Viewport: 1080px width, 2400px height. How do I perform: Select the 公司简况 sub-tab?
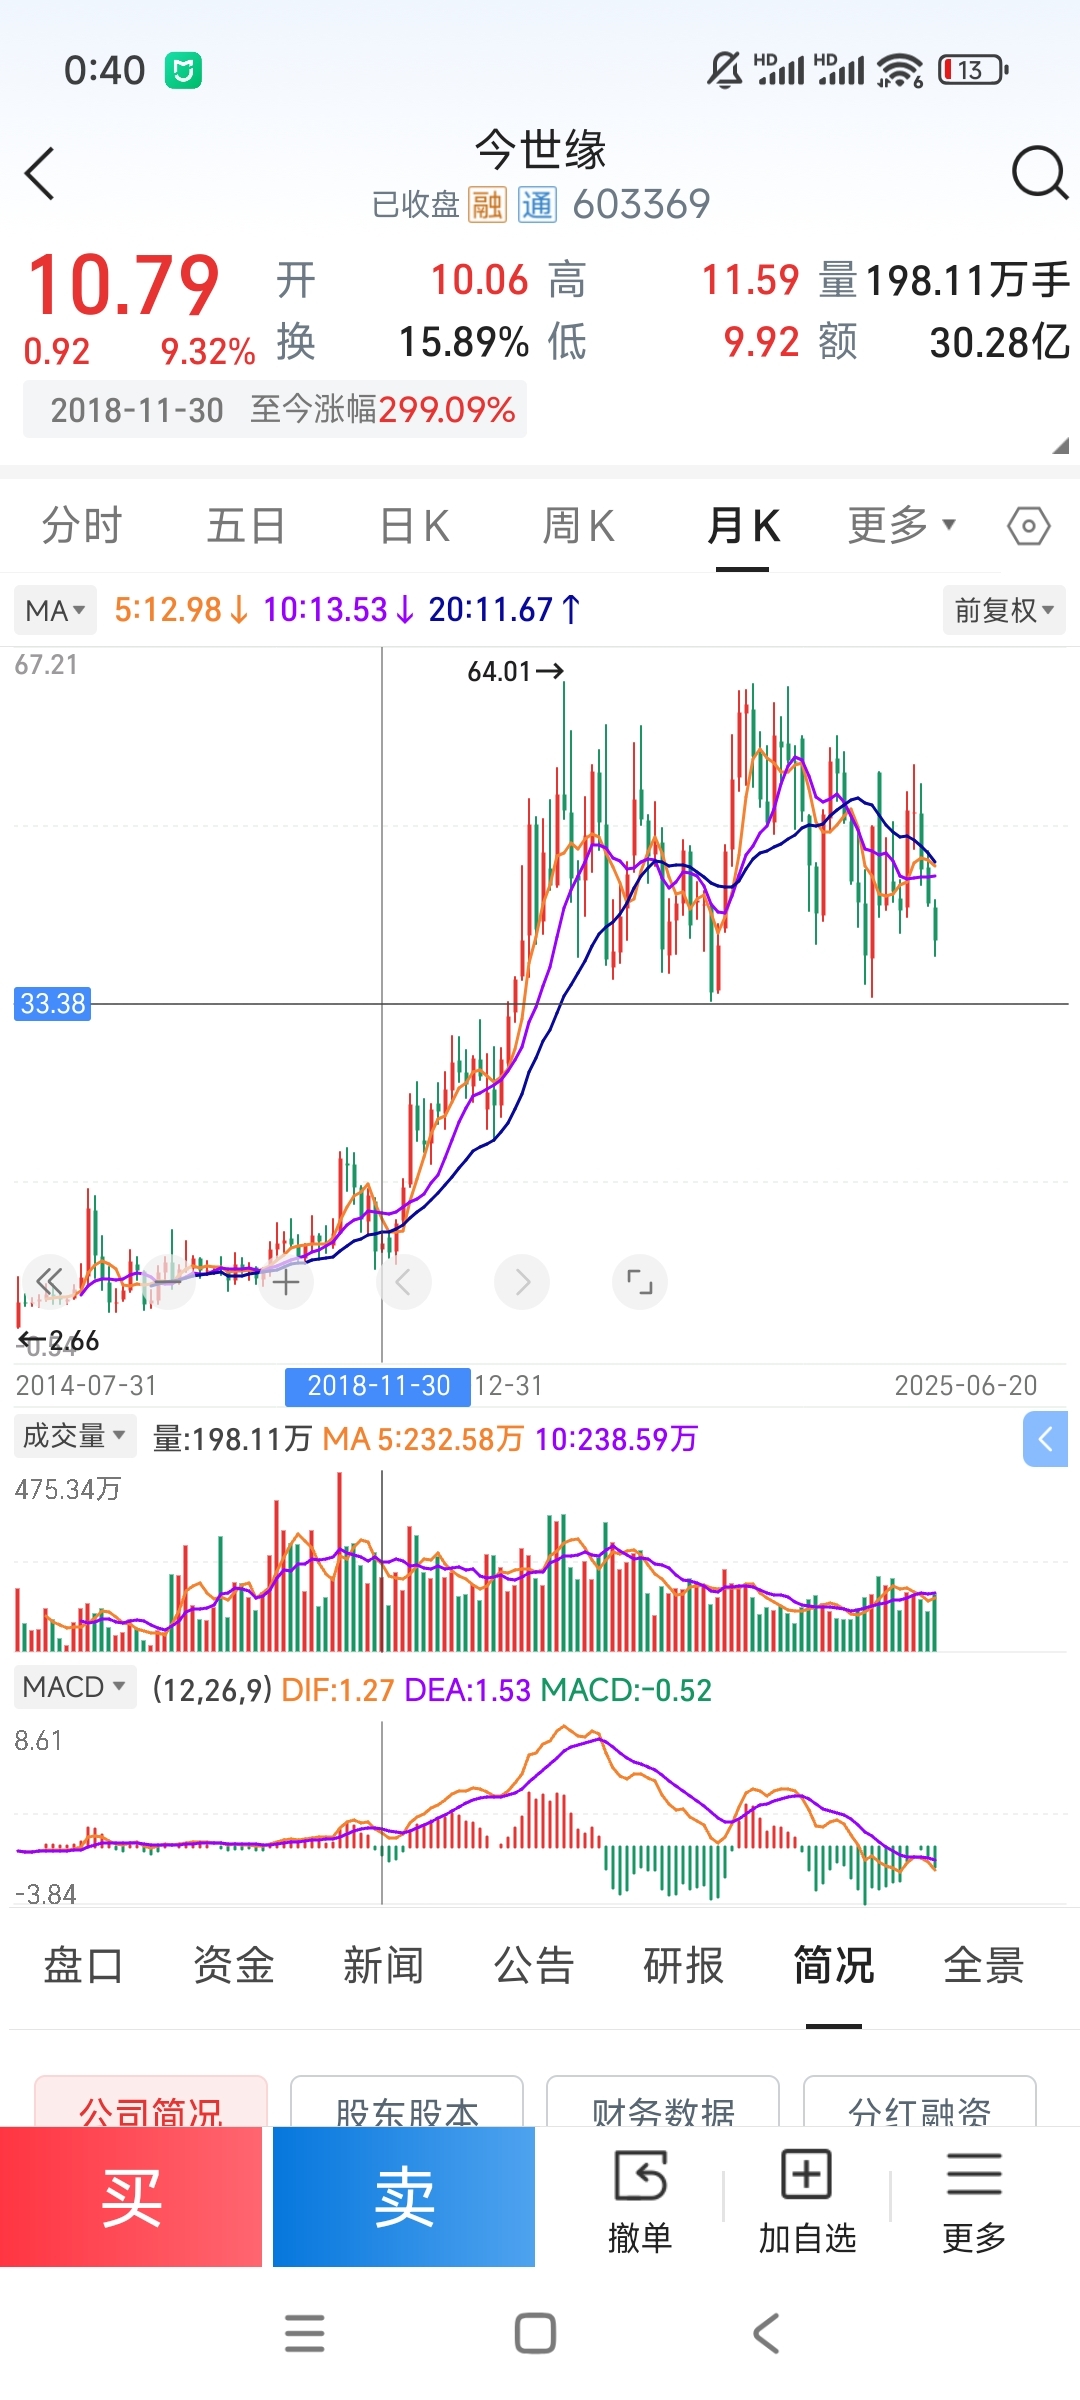pos(151,2102)
